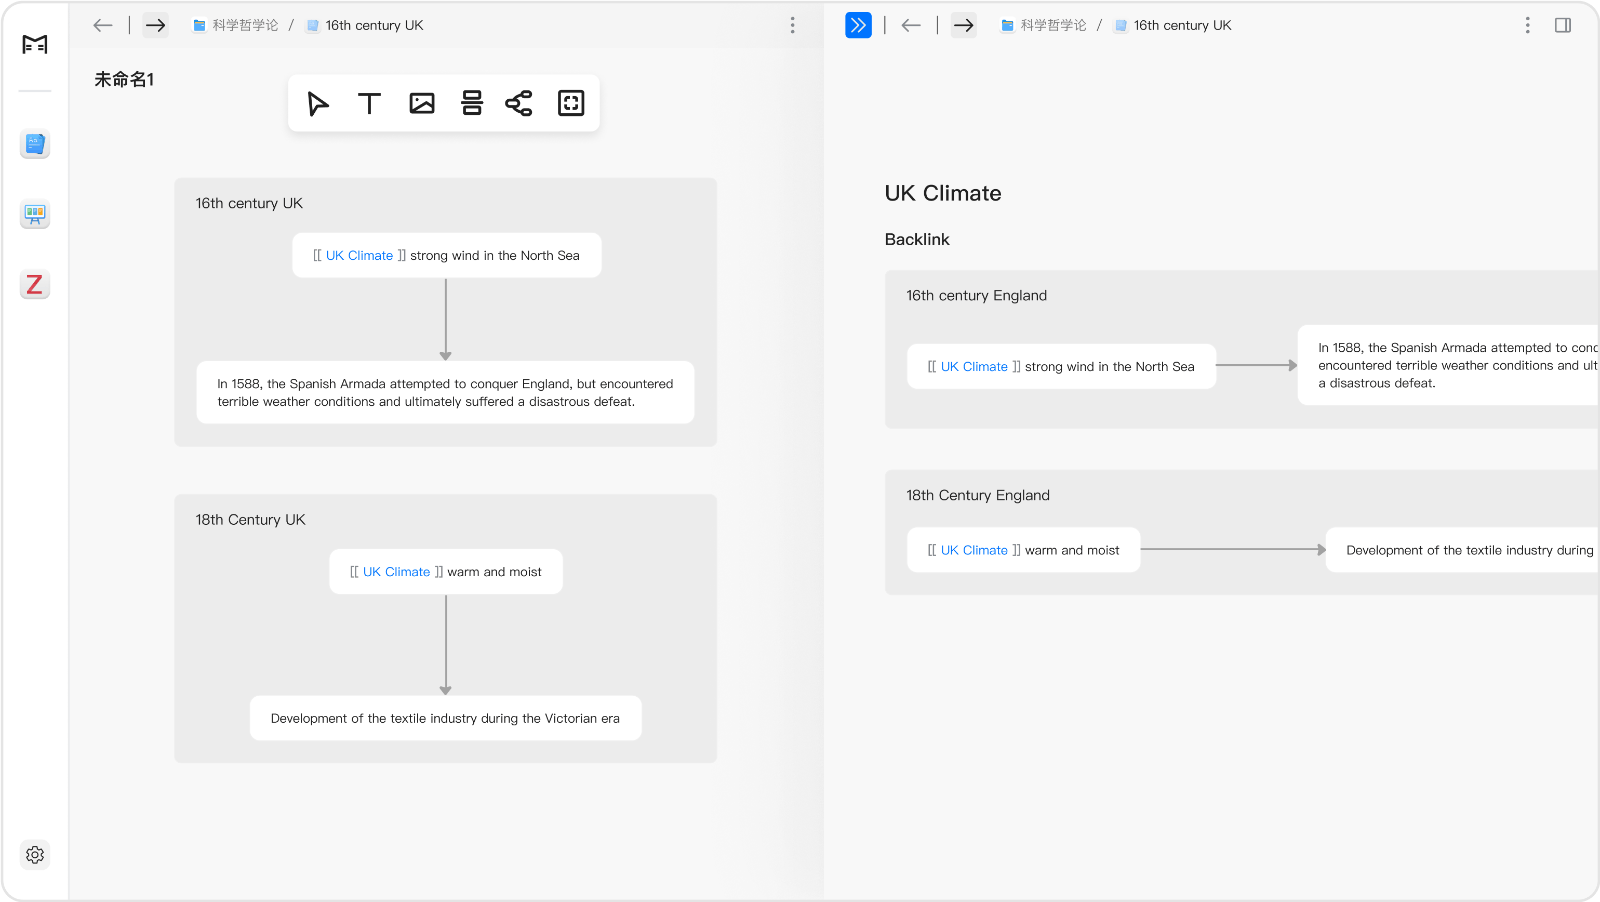Select the Text tool in toolbar

coord(369,104)
